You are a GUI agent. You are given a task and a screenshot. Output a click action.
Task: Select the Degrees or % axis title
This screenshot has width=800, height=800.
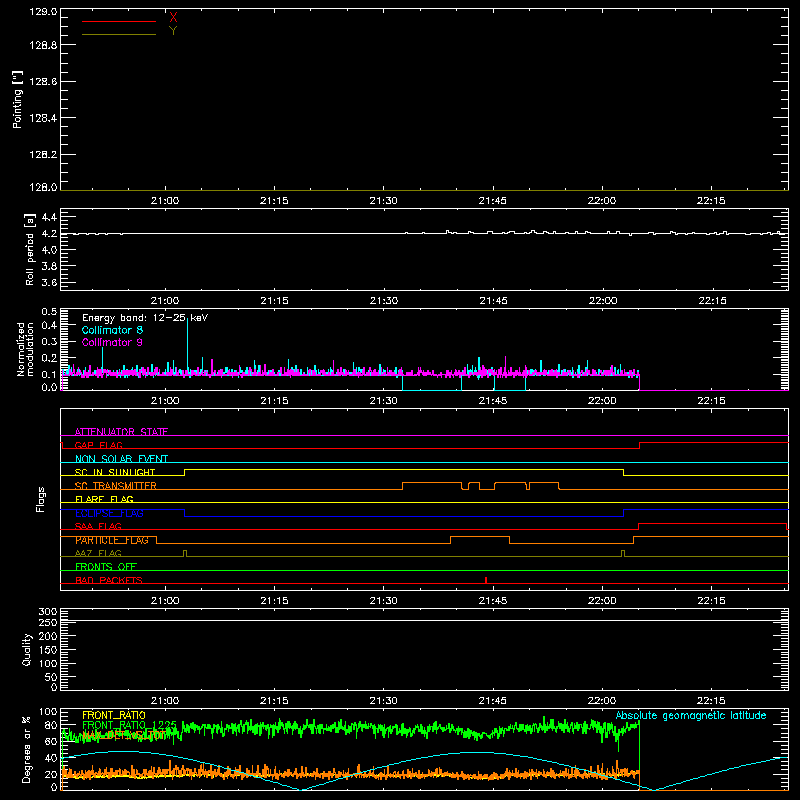27,750
